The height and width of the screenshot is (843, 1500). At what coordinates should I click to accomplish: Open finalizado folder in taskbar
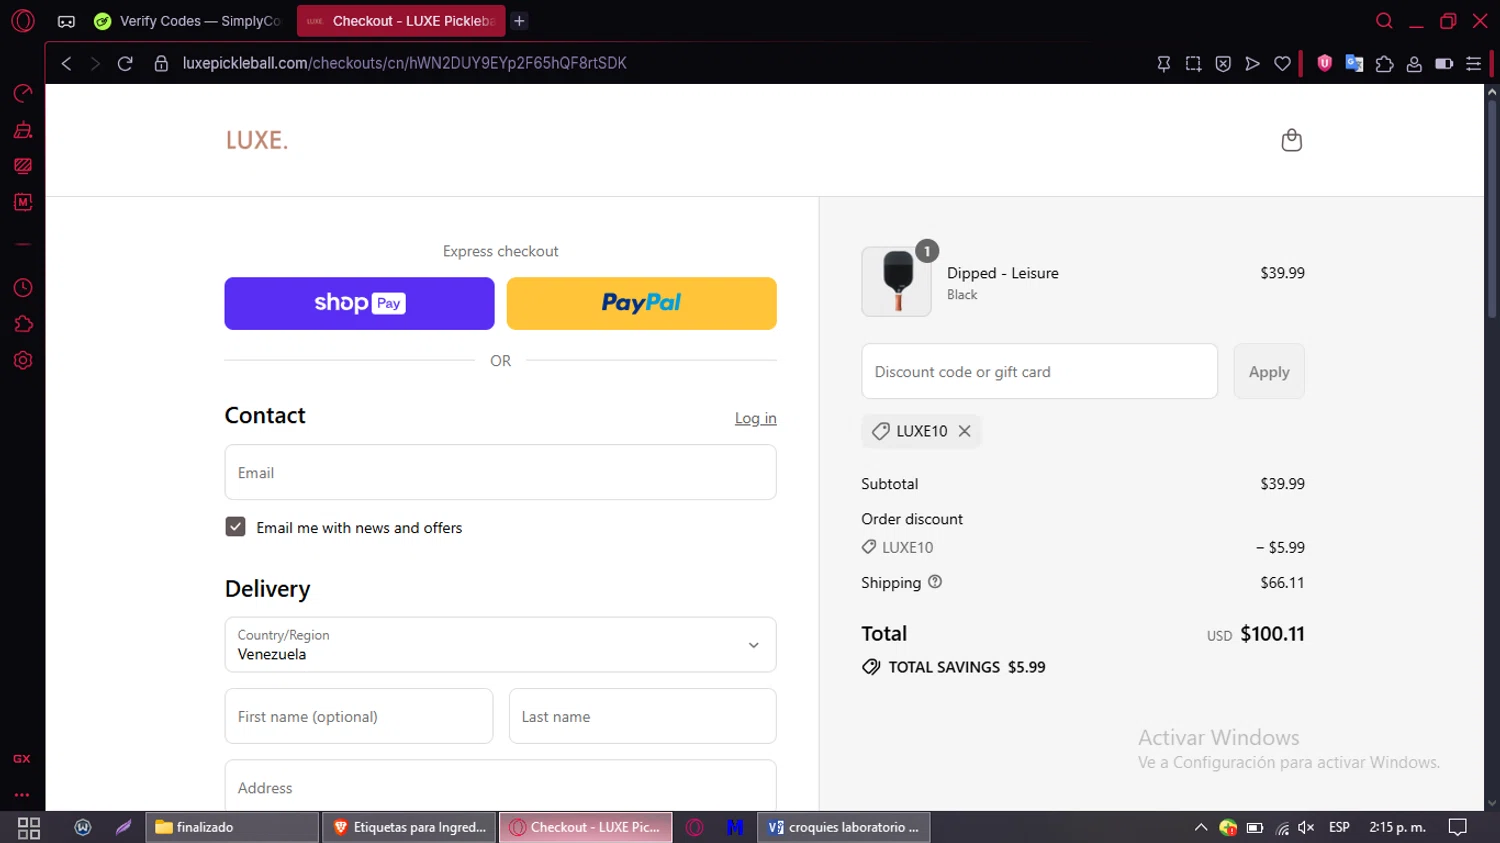(x=232, y=827)
